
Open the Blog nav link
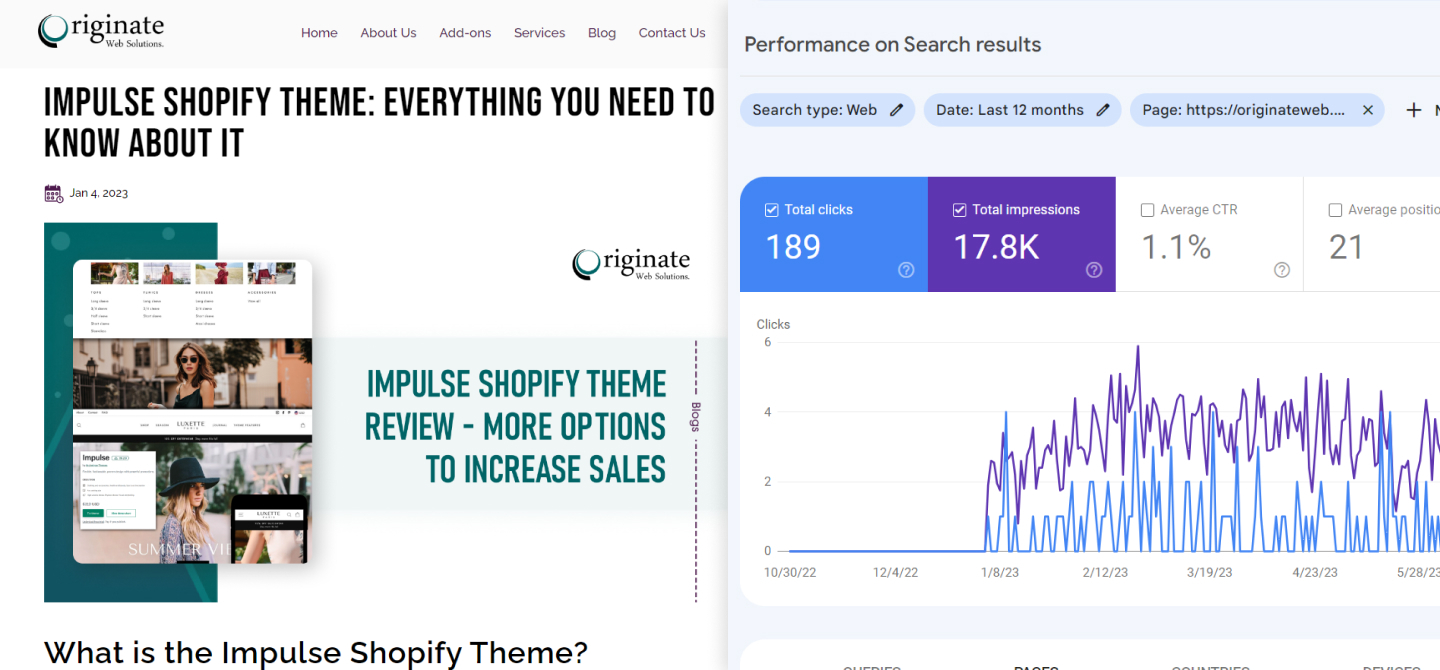tap(602, 33)
